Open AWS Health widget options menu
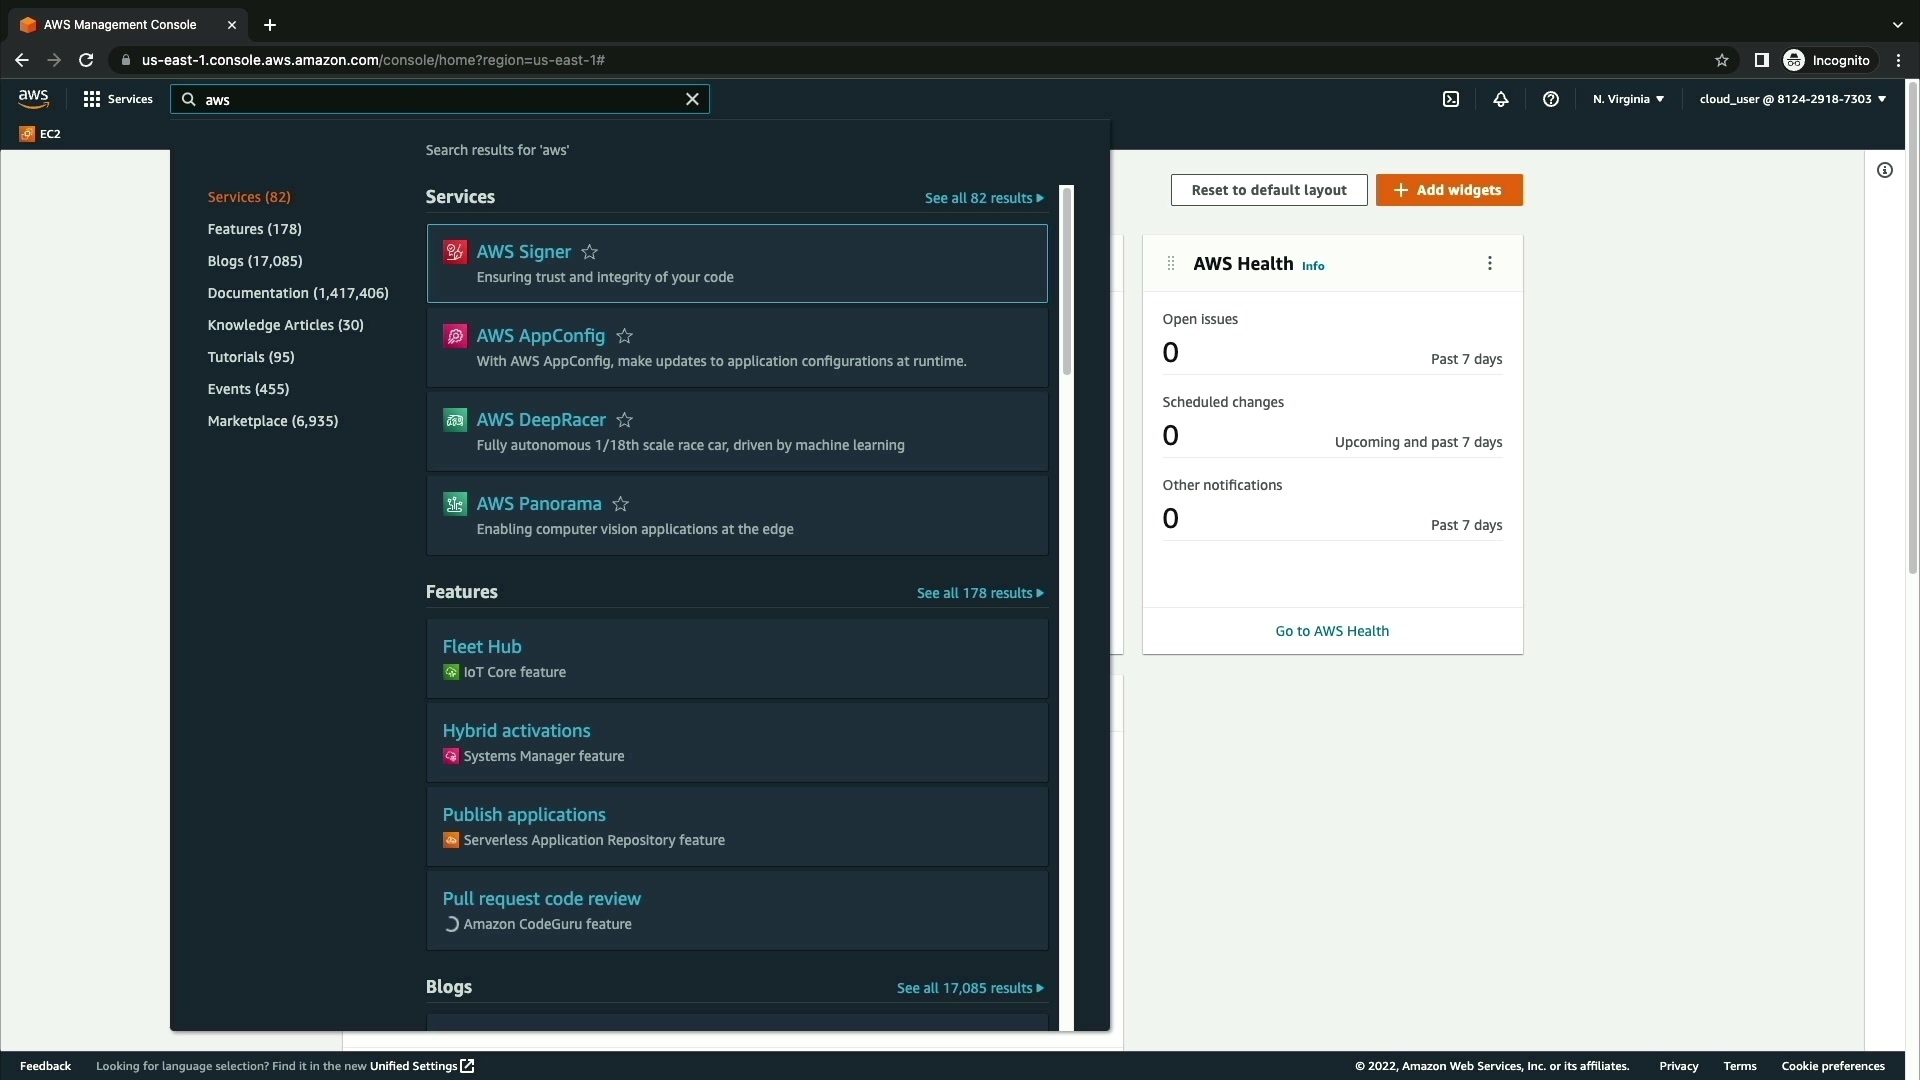The width and height of the screenshot is (1920, 1080). [1490, 263]
